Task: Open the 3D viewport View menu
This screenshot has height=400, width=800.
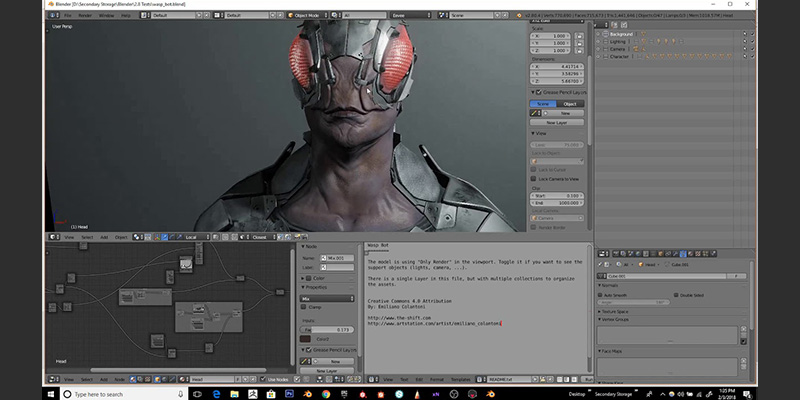Action: click(x=69, y=237)
